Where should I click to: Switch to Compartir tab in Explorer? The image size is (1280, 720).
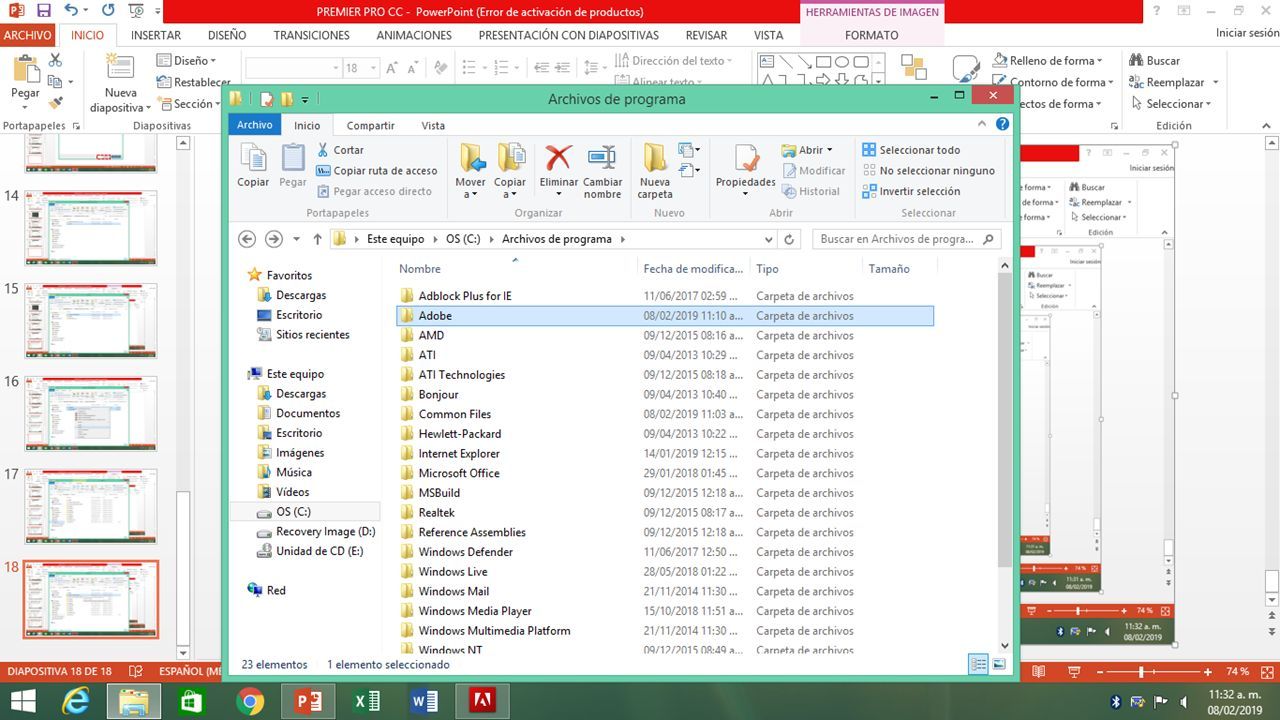370,125
